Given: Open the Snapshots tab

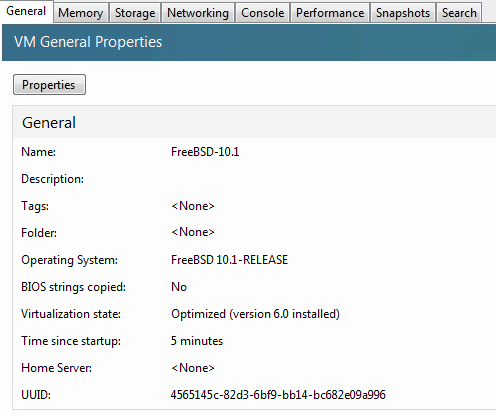Looking at the screenshot, I should click(x=403, y=13).
